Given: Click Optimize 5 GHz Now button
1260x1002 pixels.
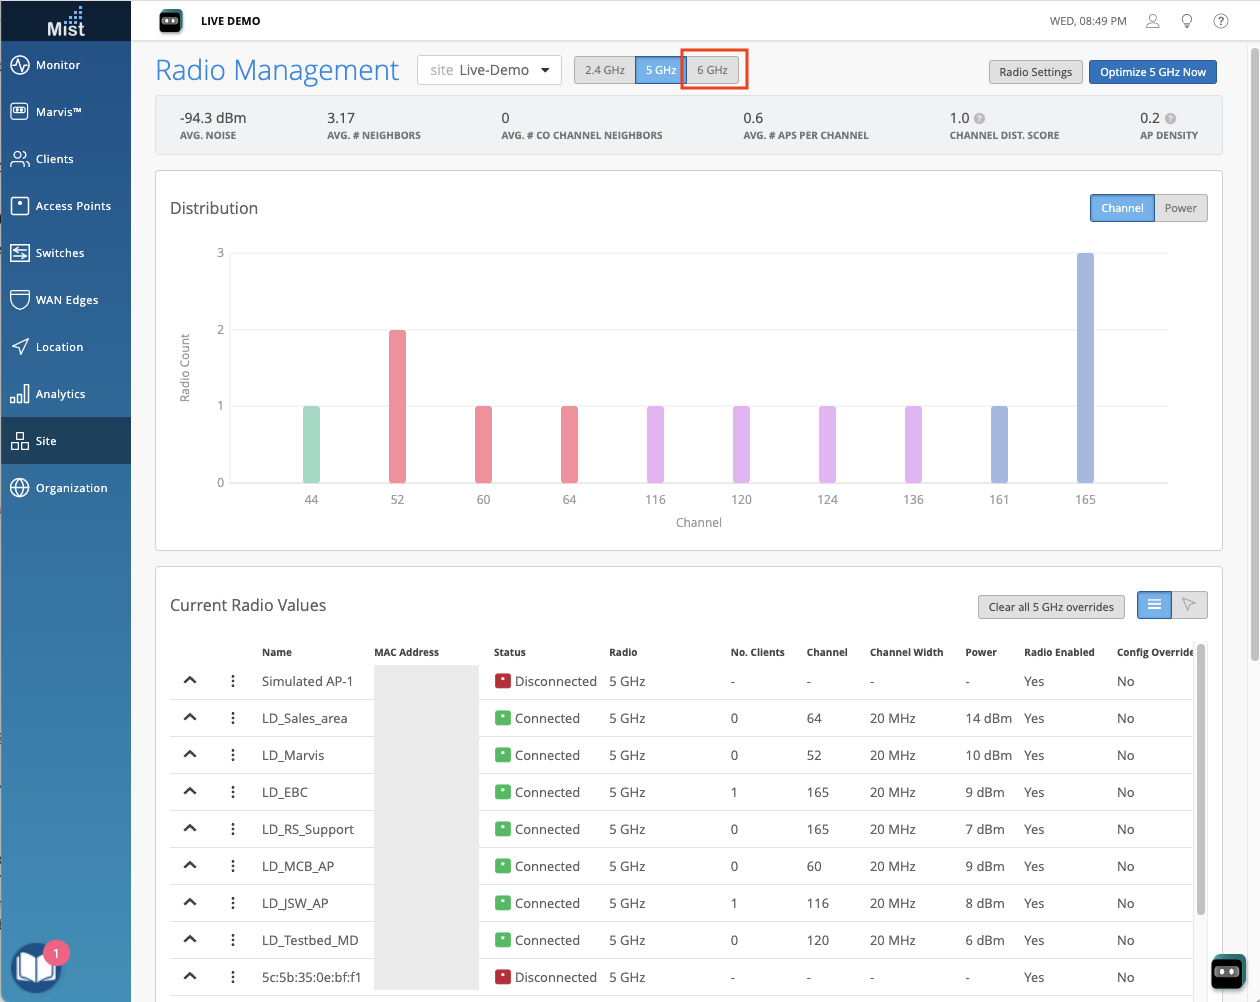Looking at the screenshot, I should pyautogui.click(x=1152, y=72).
